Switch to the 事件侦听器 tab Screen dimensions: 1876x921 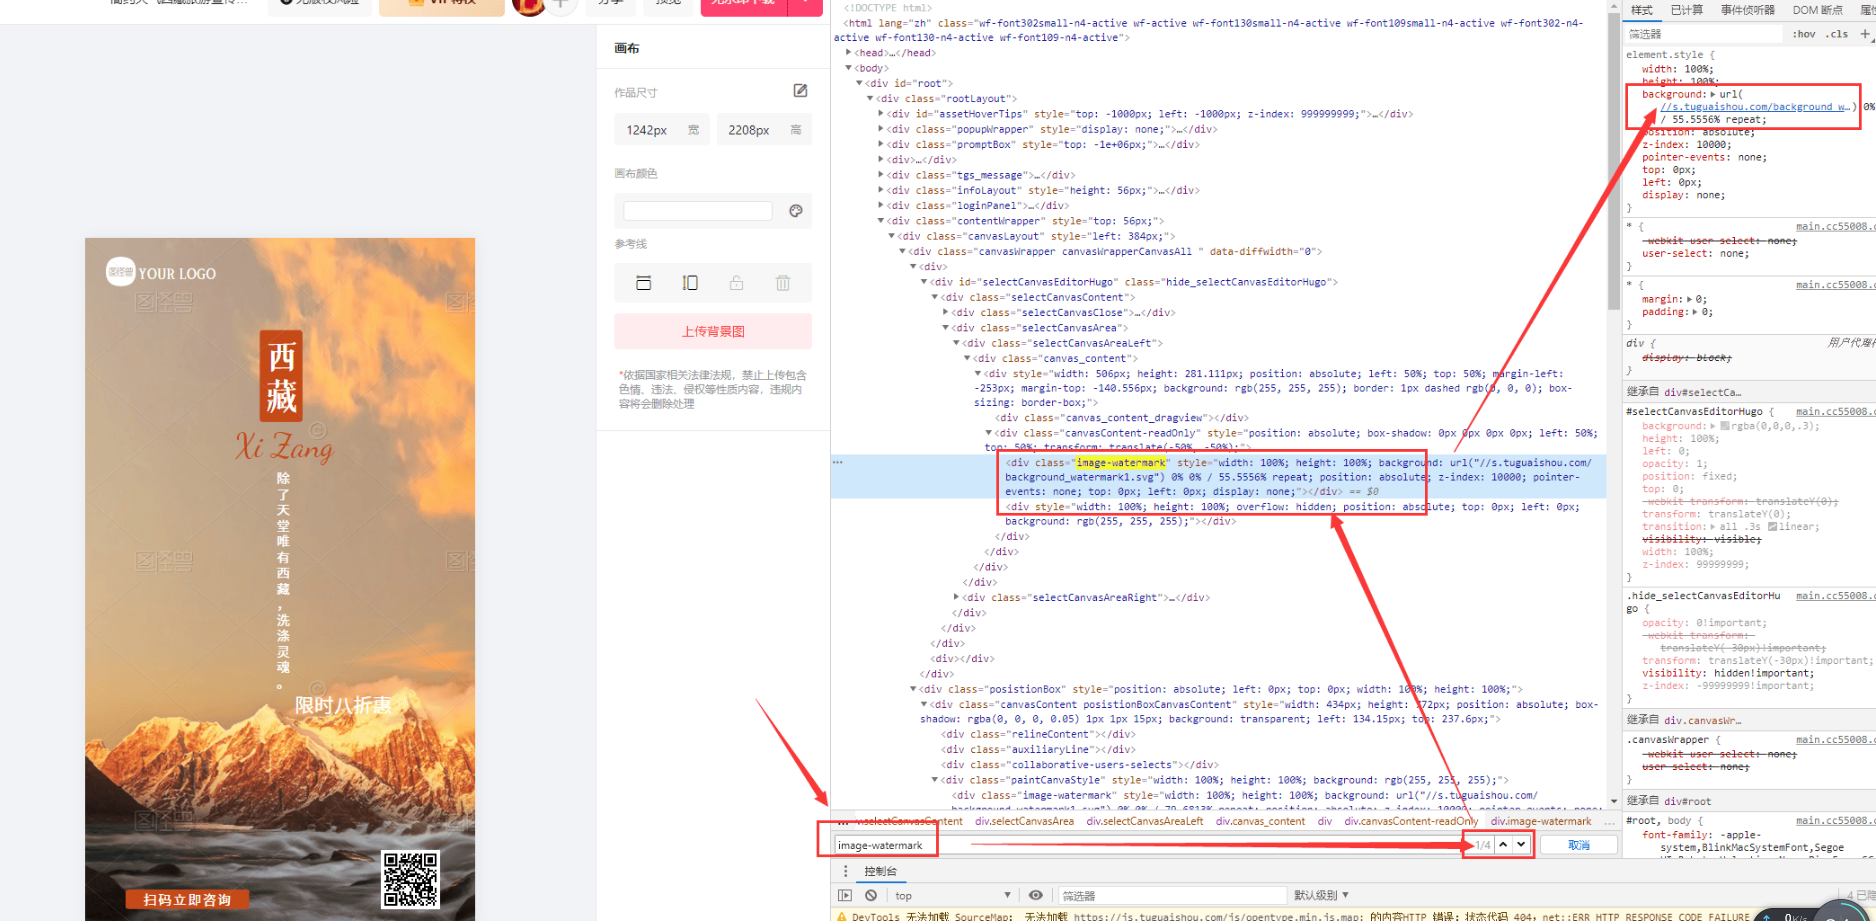tap(1747, 10)
